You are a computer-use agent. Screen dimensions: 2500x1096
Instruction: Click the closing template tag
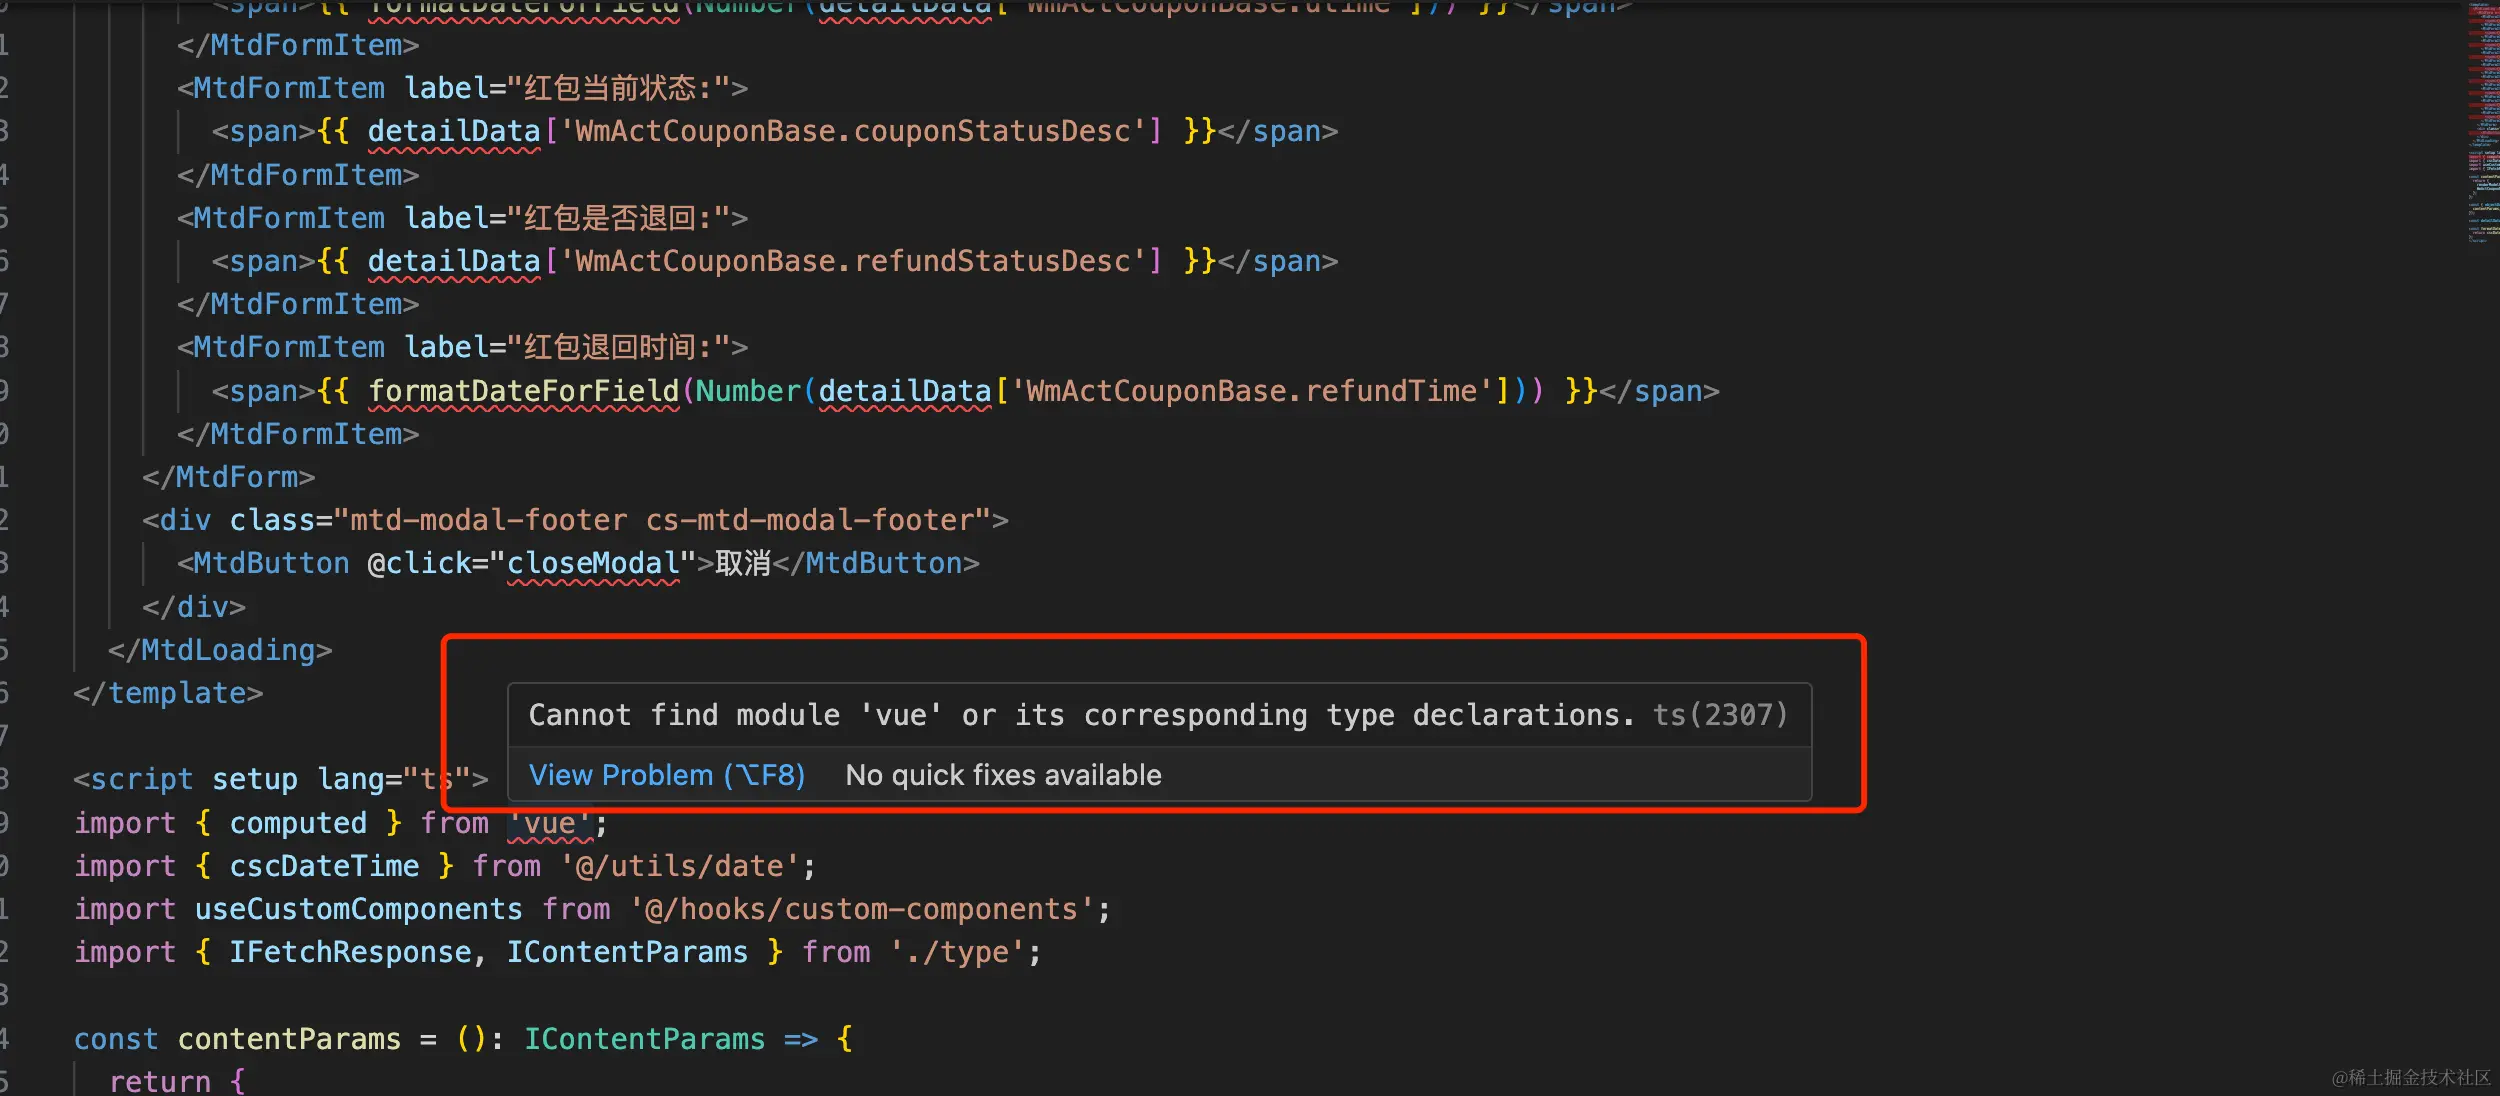(168, 693)
